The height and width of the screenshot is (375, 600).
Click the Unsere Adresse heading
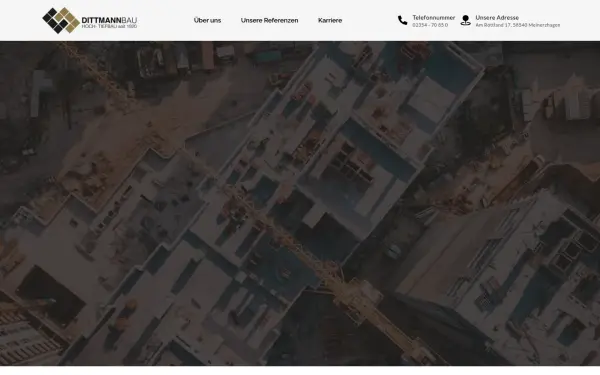pos(497,18)
